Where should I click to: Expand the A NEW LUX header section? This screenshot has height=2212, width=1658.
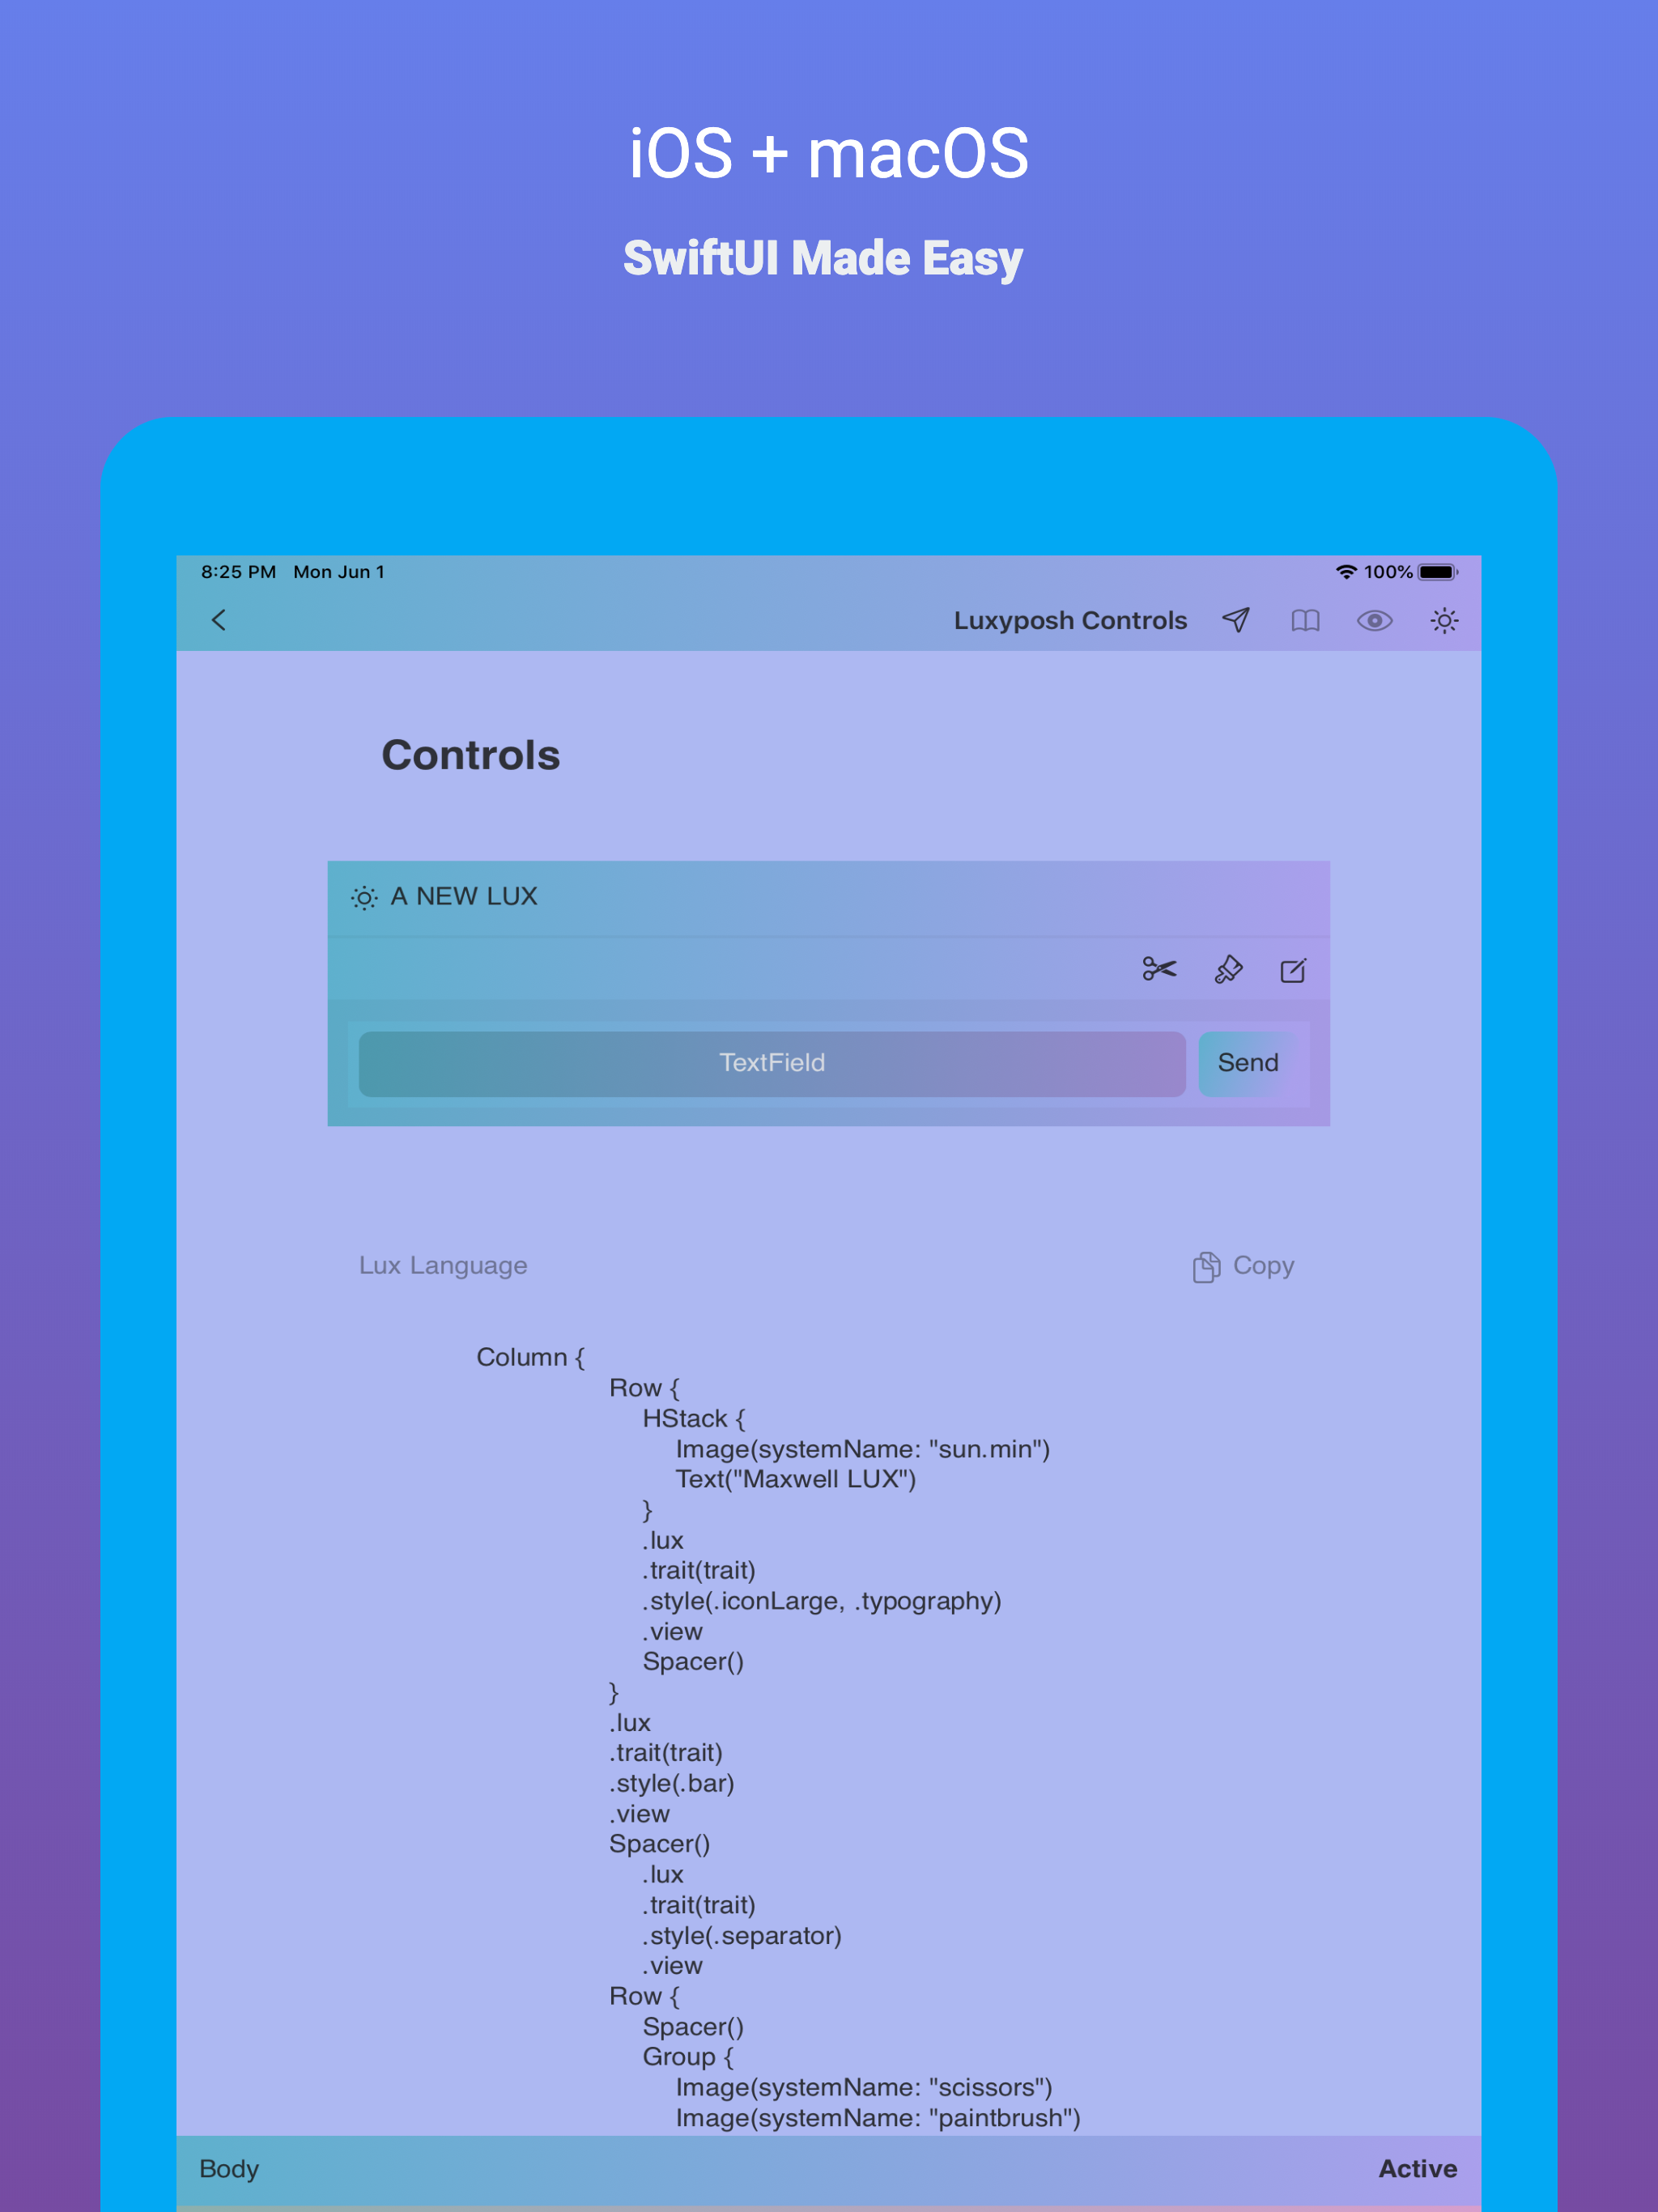click(x=465, y=897)
